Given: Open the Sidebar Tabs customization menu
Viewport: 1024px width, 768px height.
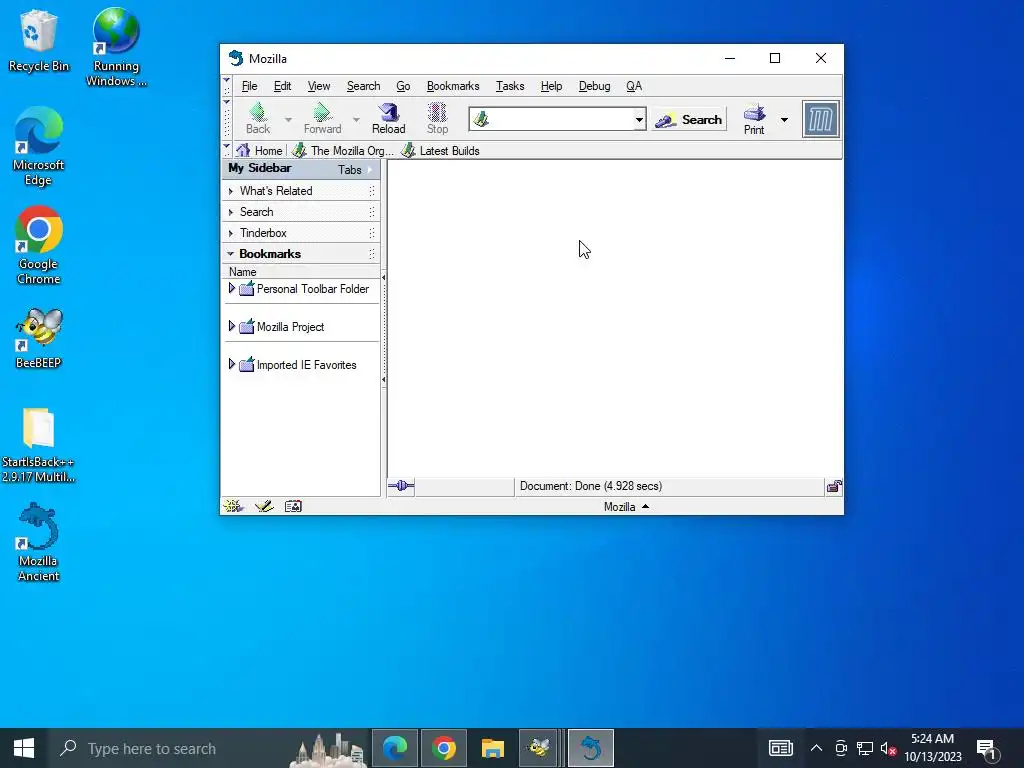Looking at the screenshot, I should click(355, 169).
